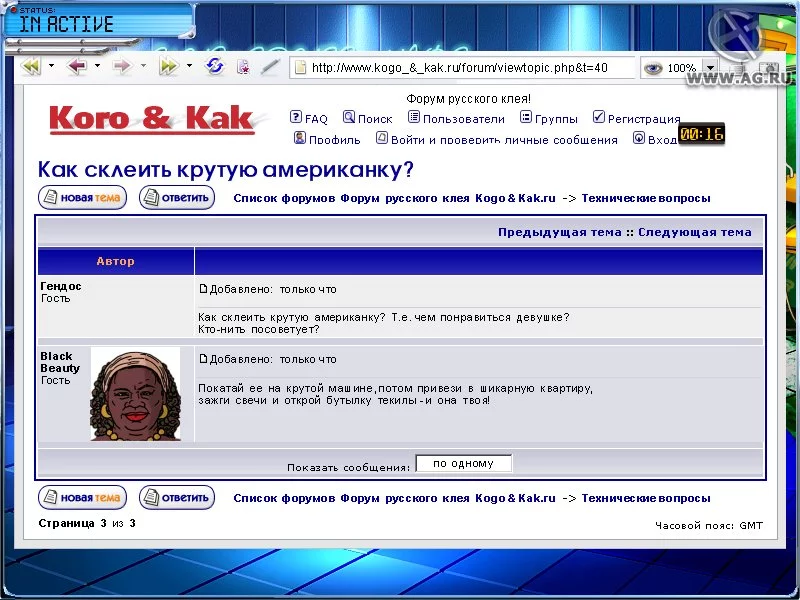Click the address bar with the forum URL
The image size is (800, 600).
point(462,68)
